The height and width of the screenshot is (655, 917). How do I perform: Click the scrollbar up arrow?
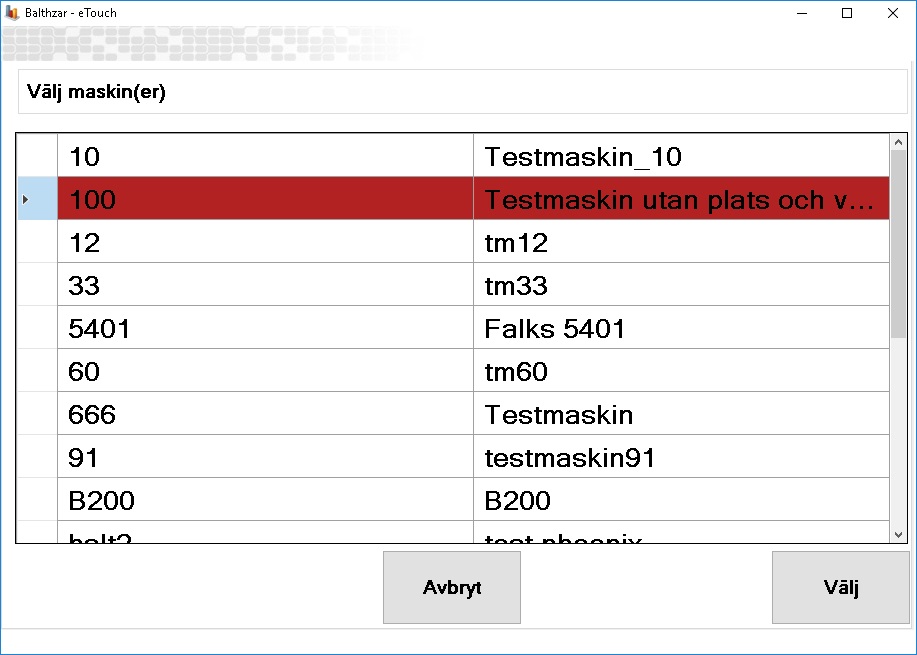(897, 143)
